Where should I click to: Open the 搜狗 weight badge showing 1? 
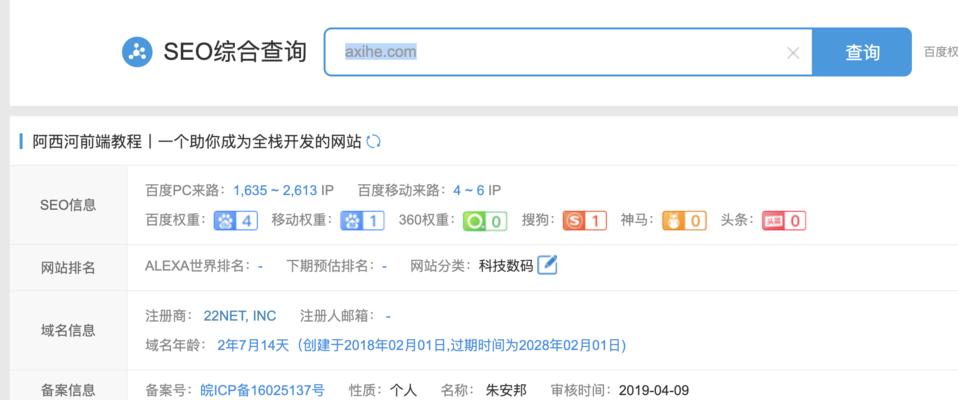pos(585,220)
